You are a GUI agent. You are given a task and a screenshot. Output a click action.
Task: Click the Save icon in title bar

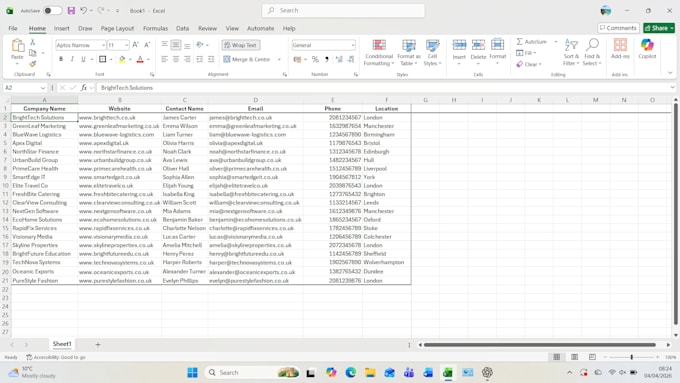(x=71, y=10)
